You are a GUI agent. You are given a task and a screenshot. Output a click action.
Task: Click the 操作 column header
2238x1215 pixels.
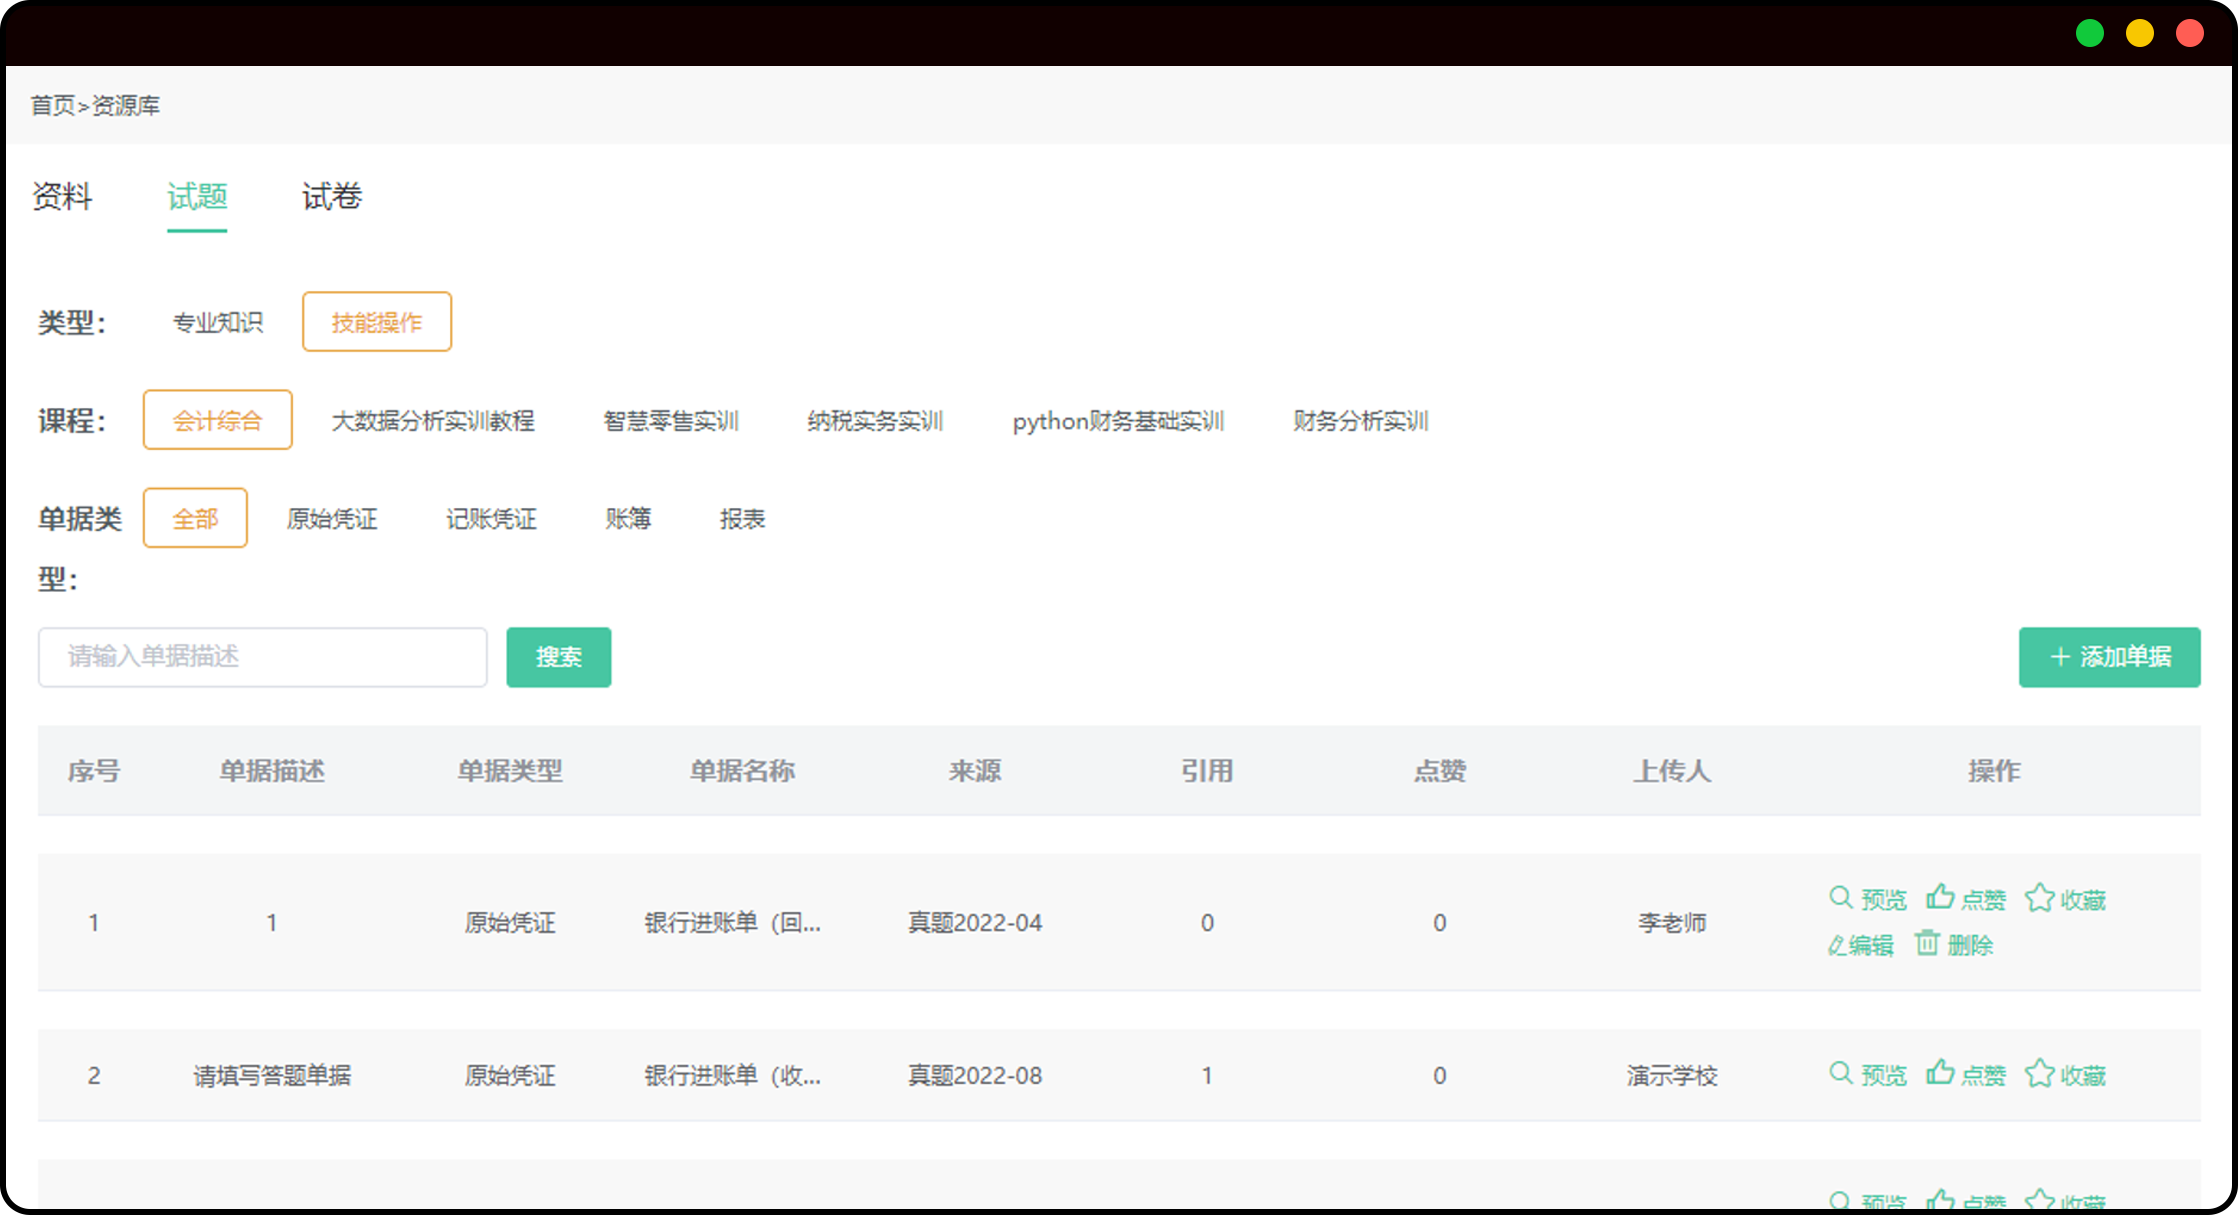click(x=1994, y=771)
